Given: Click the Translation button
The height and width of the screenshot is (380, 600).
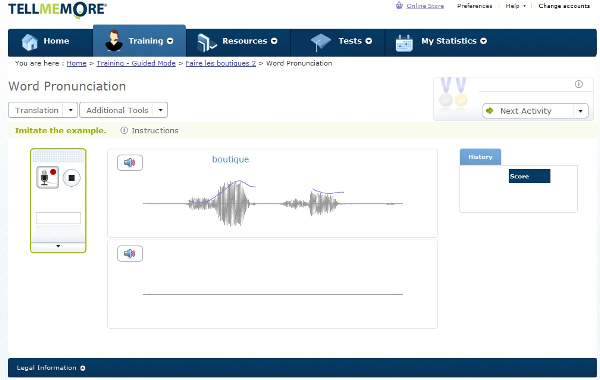Looking at the screenshot, I should [x=37, y=110].
